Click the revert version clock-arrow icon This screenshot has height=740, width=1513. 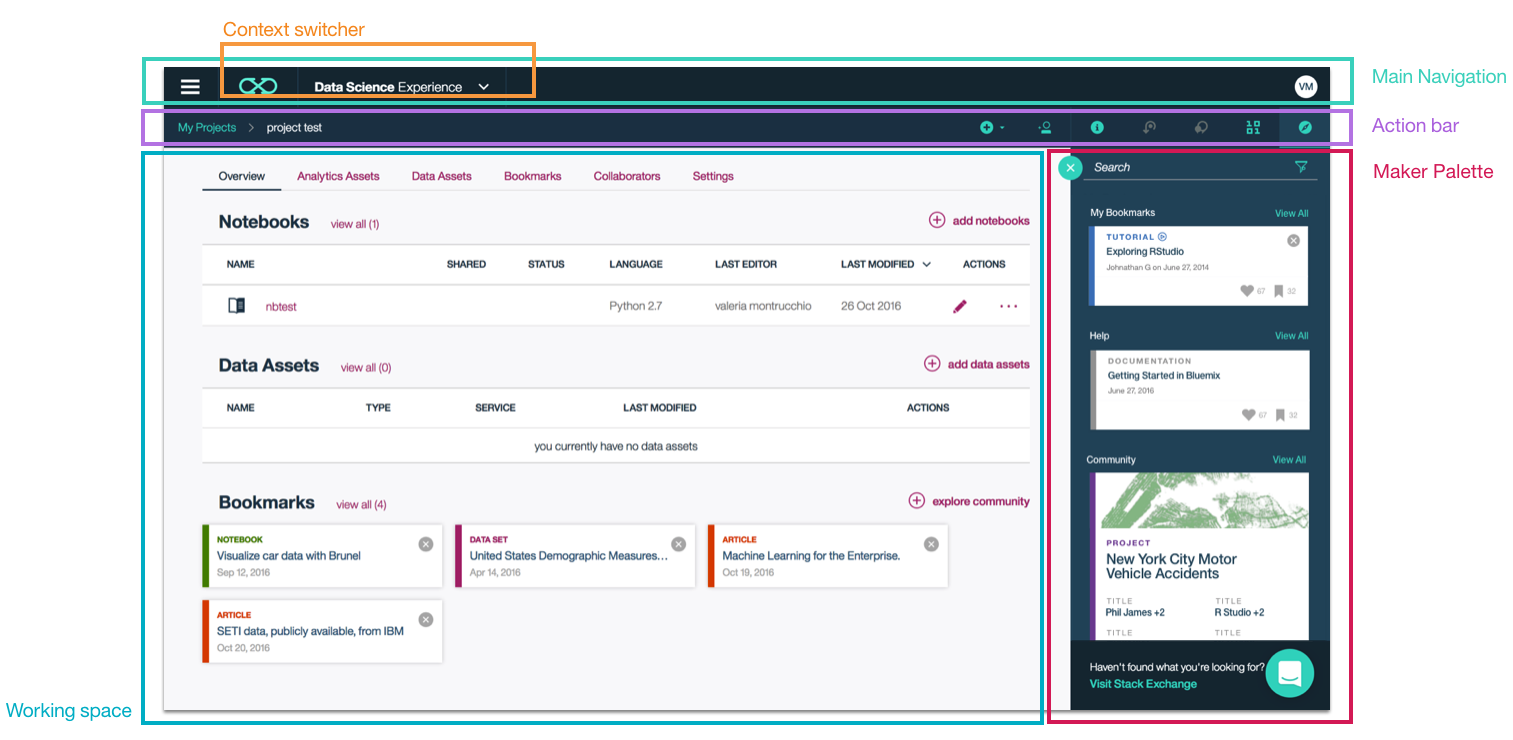point(1149,128)
